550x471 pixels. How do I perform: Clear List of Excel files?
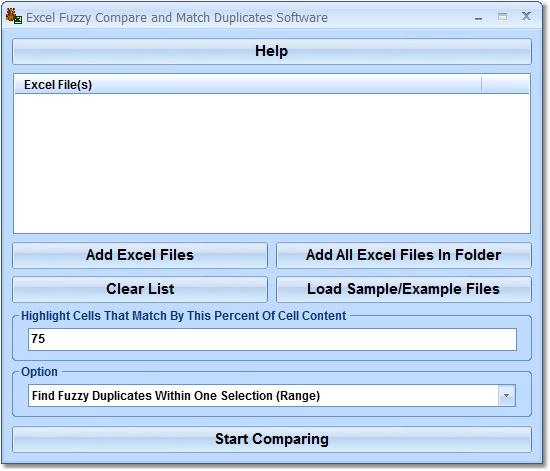point(140,289)
